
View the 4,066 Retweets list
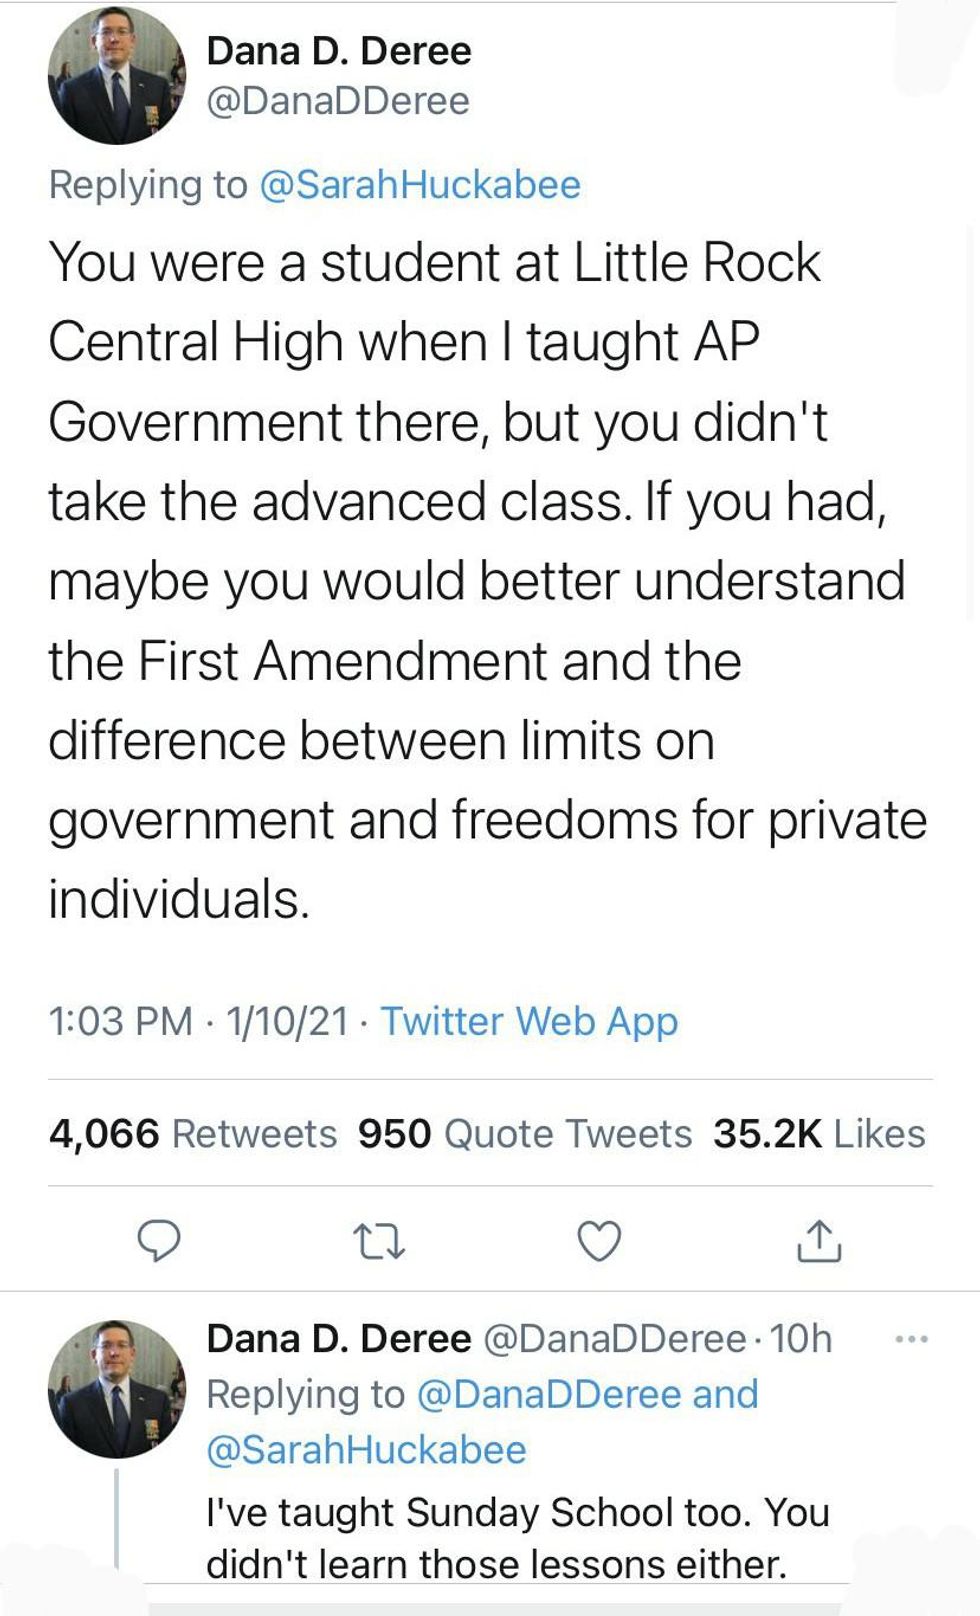pyautogui.click(x=193, y=1134)
